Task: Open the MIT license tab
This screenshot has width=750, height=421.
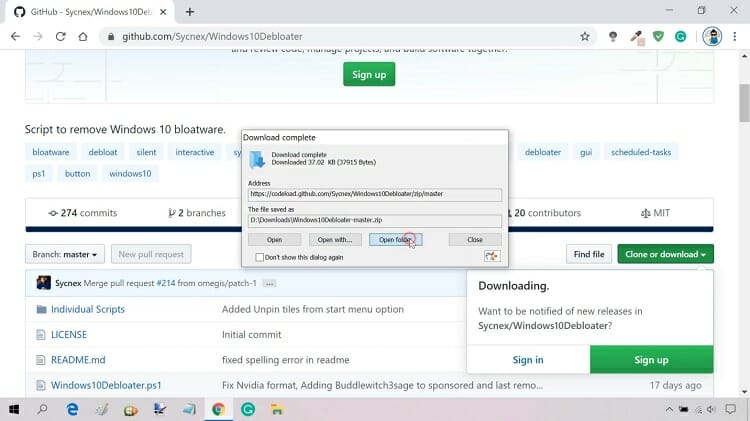Action: coord(655,213)
